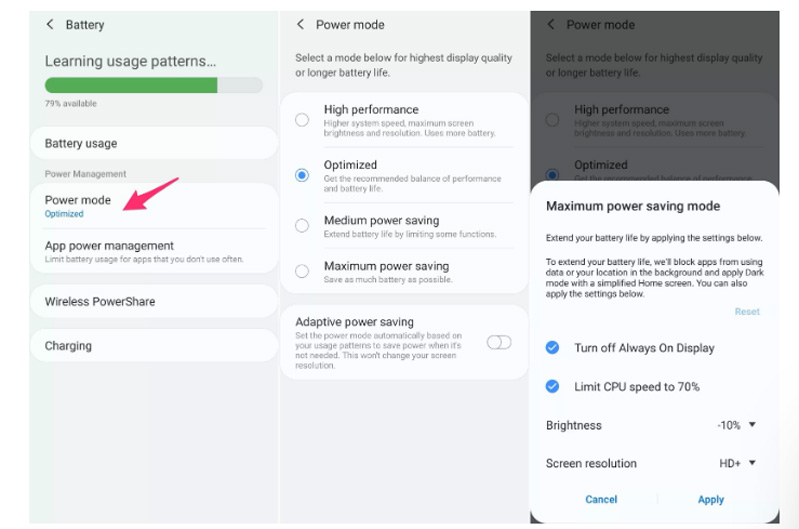Open Charging settings
The width and height of the screenshot is (799, 529).
click(153, 346)
